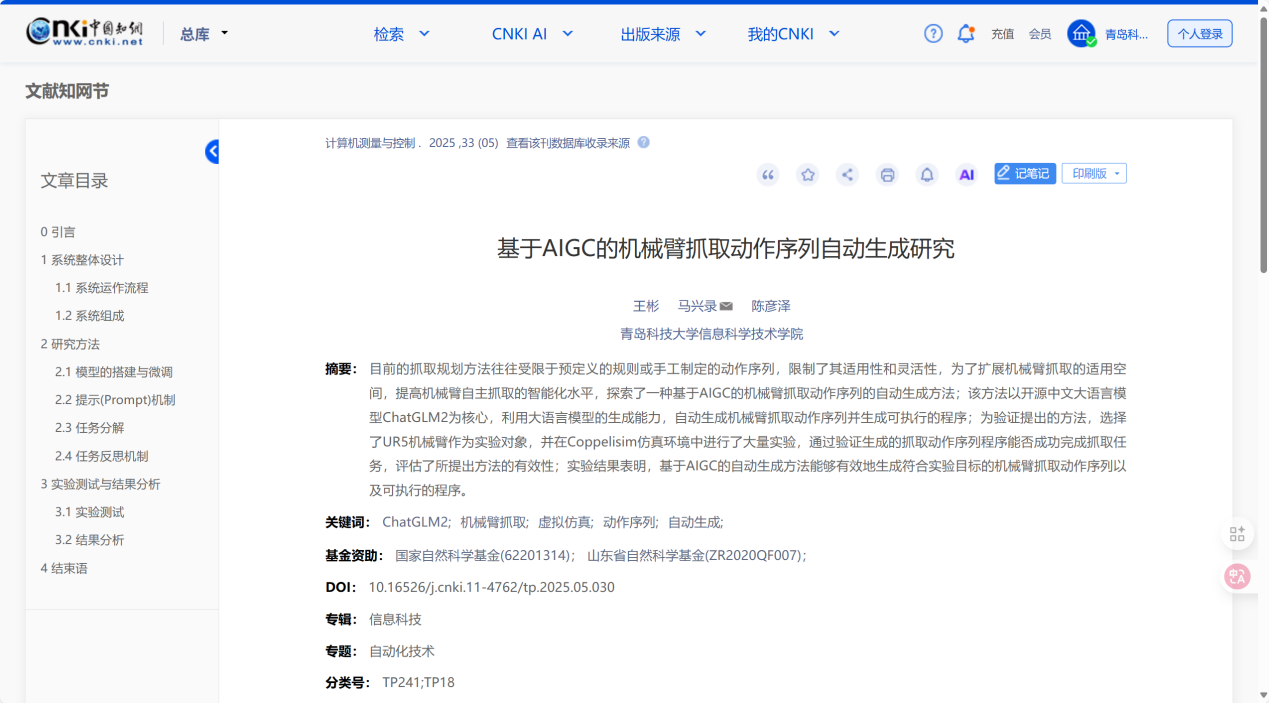Expand the 印刷版 dropdown
Screen dimensions: 1269x703
point(1094,174)
